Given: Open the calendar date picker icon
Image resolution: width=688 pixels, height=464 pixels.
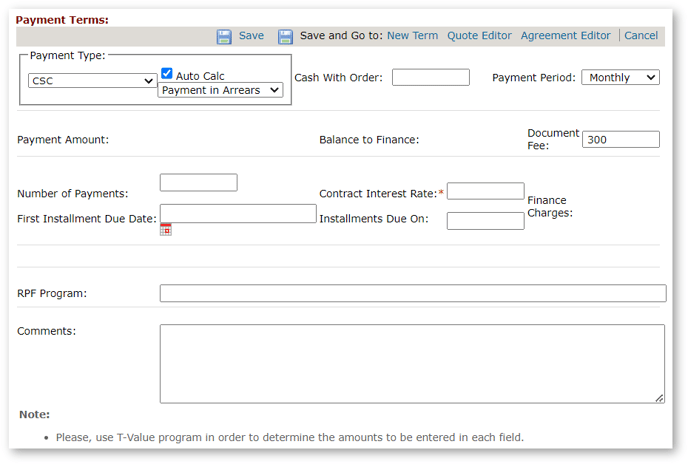Looking at the screenshot, I should coord(166,229).
